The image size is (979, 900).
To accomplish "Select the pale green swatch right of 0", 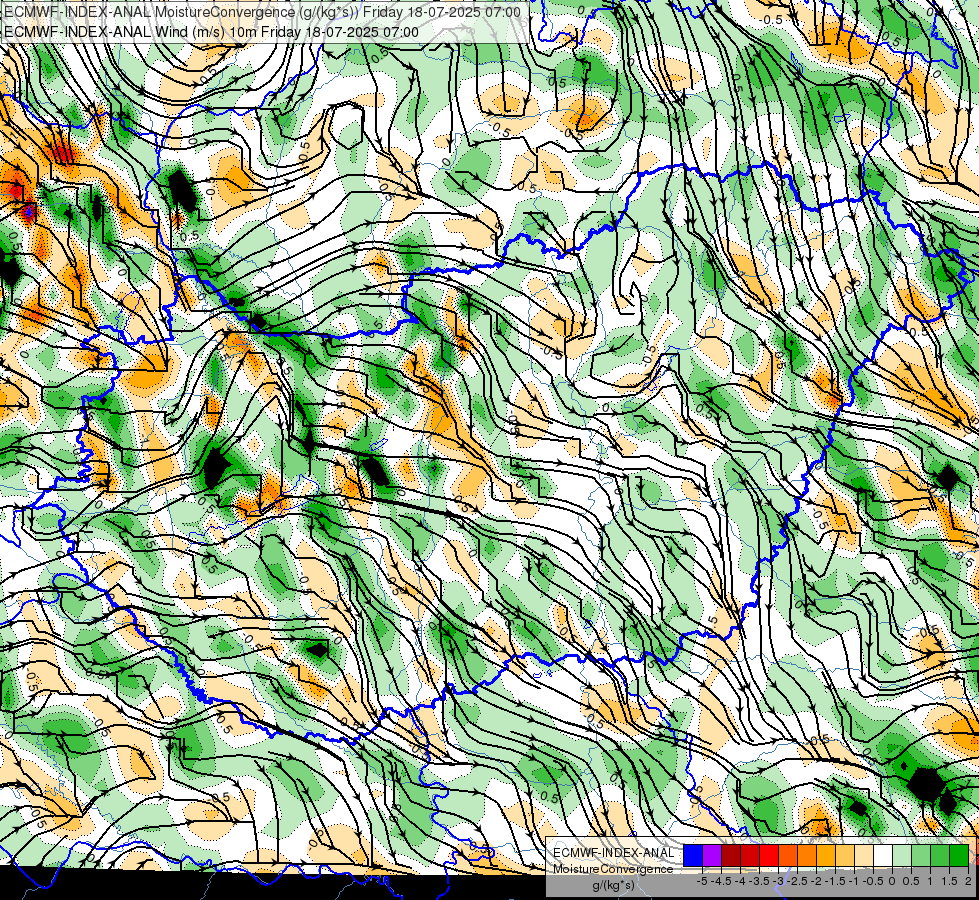I will (902, 855).
